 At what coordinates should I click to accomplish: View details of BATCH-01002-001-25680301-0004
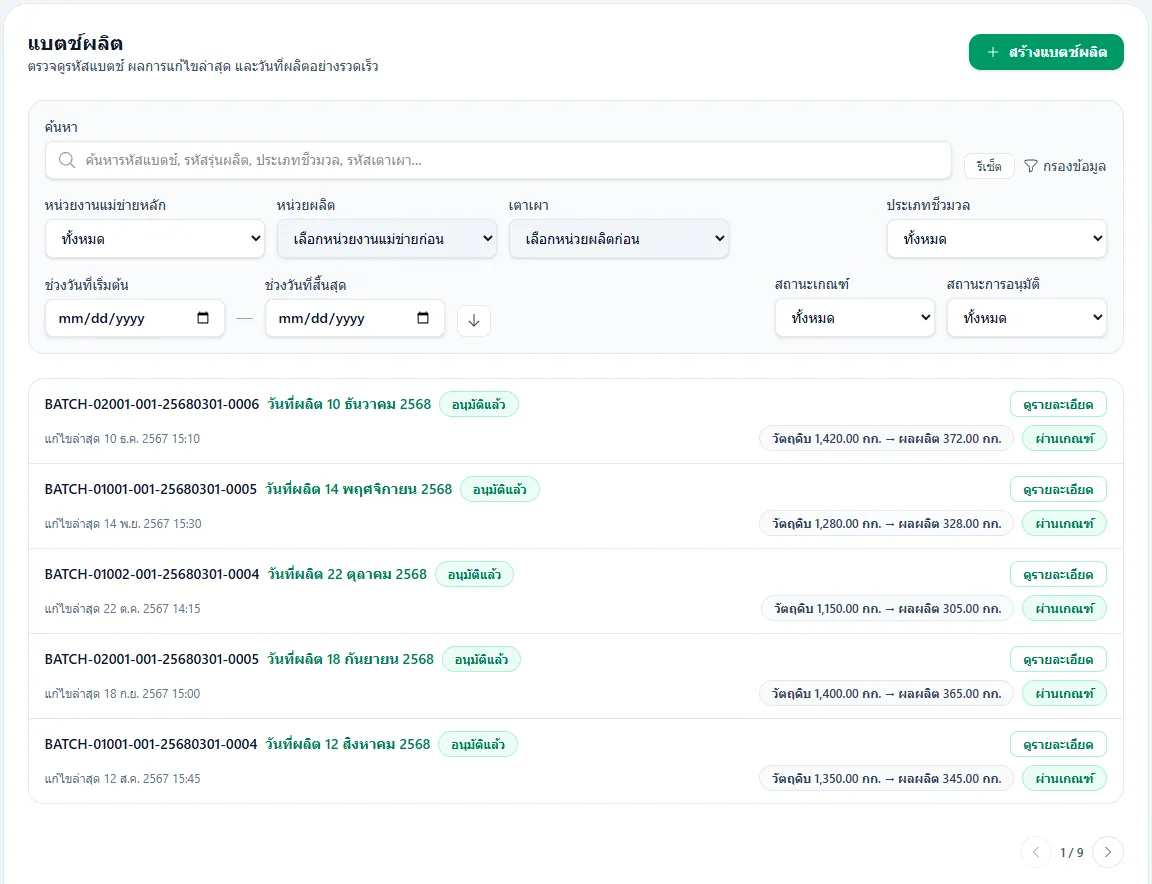(x=1058, y=575)
